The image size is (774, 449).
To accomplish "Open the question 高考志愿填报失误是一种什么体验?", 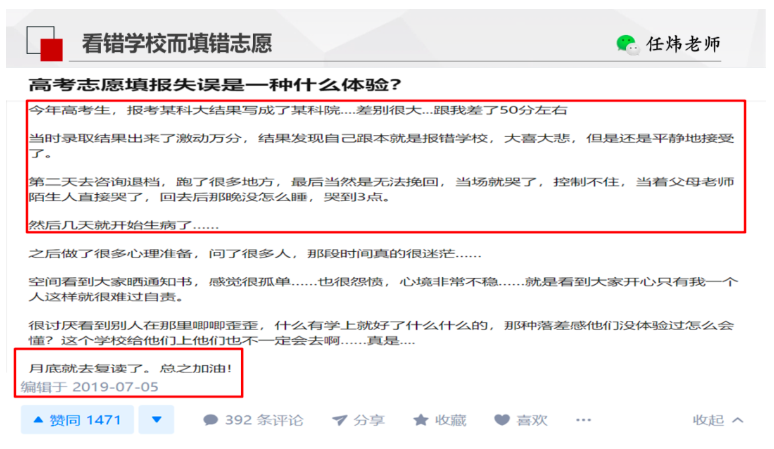I will point(215,85).
